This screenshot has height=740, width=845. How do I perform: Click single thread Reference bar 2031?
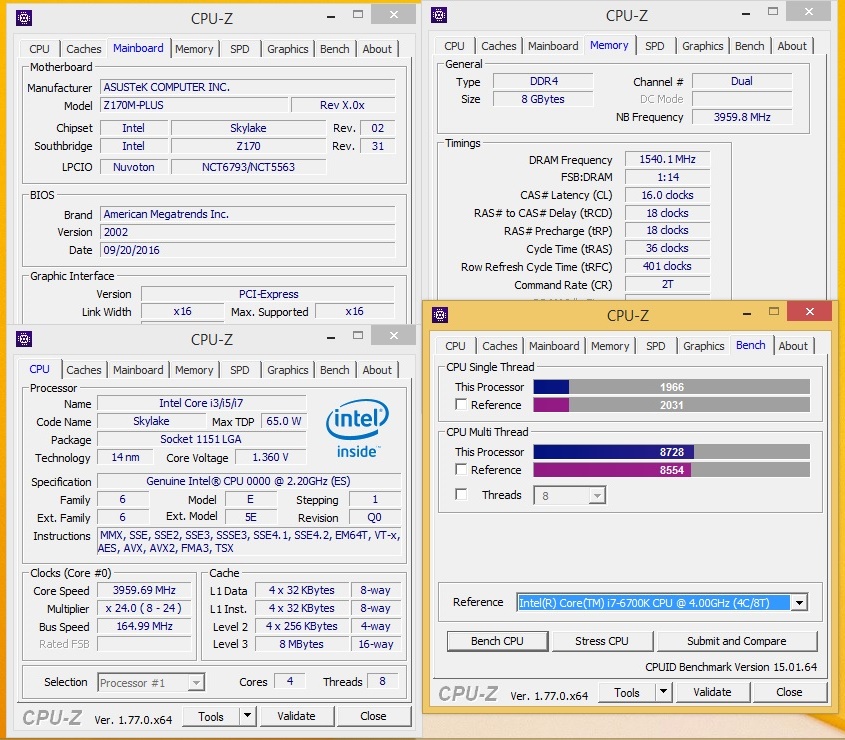[x=671, y=405]
